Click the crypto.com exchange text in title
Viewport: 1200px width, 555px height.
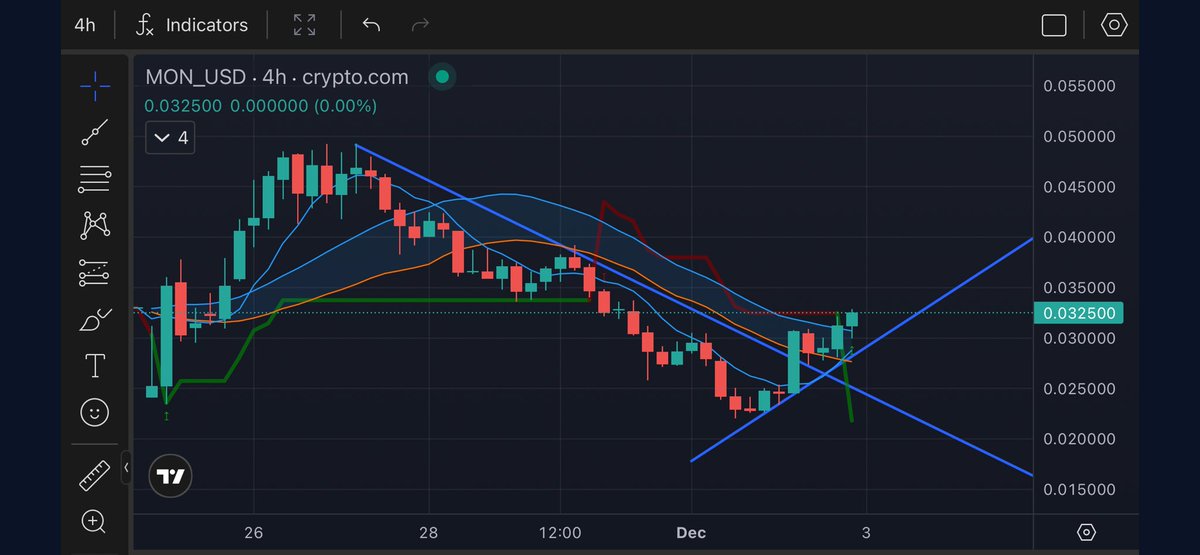coord(356,77)
